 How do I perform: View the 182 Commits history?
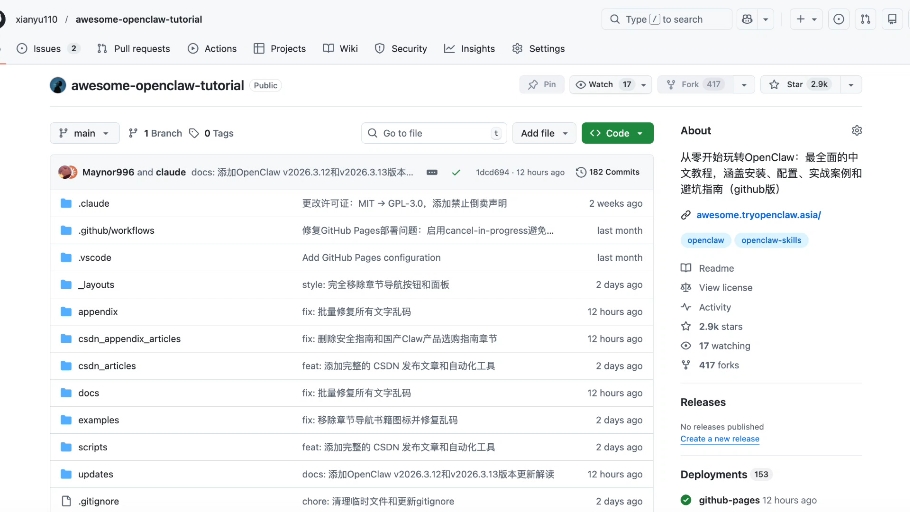[x=608, y=172]
